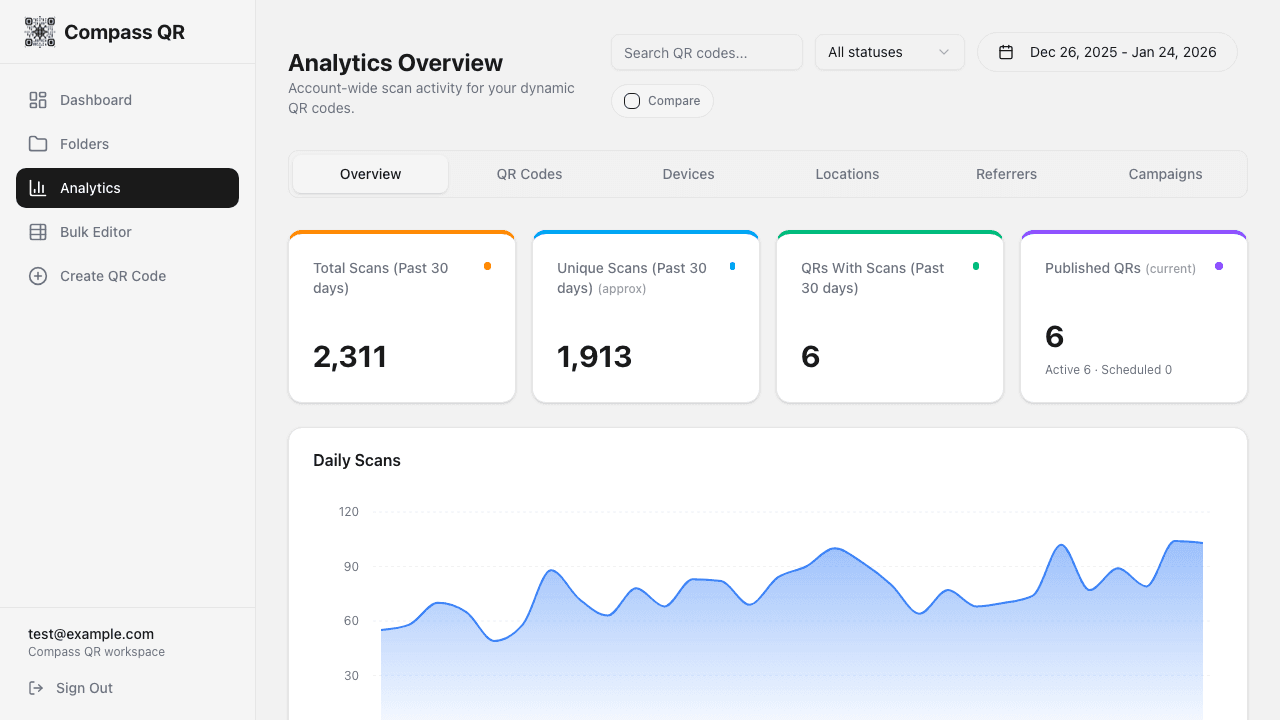Click the Sign Out arrow icon
The height and width of the screenshot is (720, 1280).
coord(35,688)
